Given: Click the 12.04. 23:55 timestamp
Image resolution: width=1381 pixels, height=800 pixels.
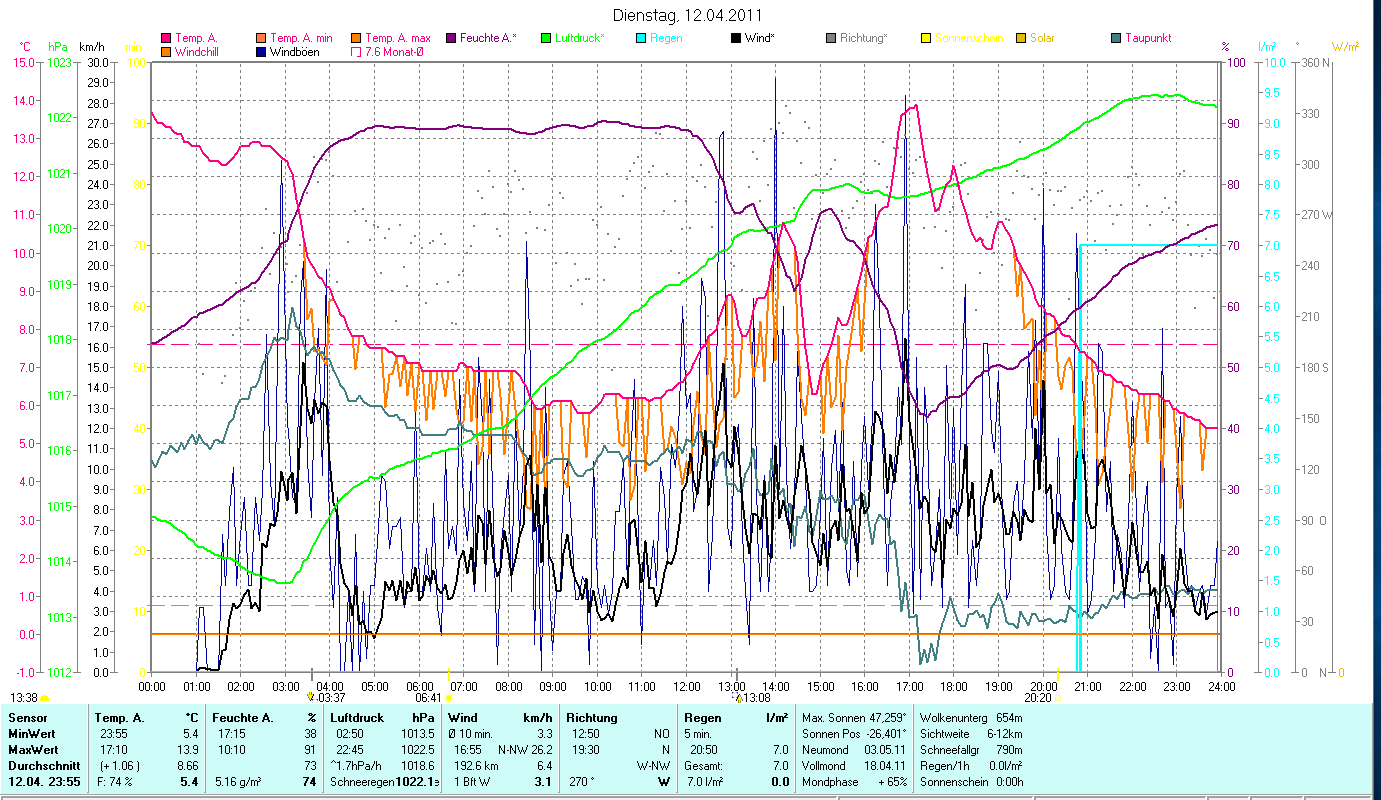Looking at the screenshot, I should [x=43, y=782].
